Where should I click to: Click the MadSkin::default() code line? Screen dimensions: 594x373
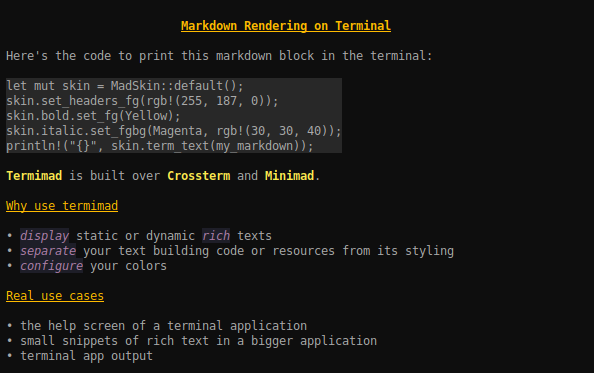(x=125, y=86)
